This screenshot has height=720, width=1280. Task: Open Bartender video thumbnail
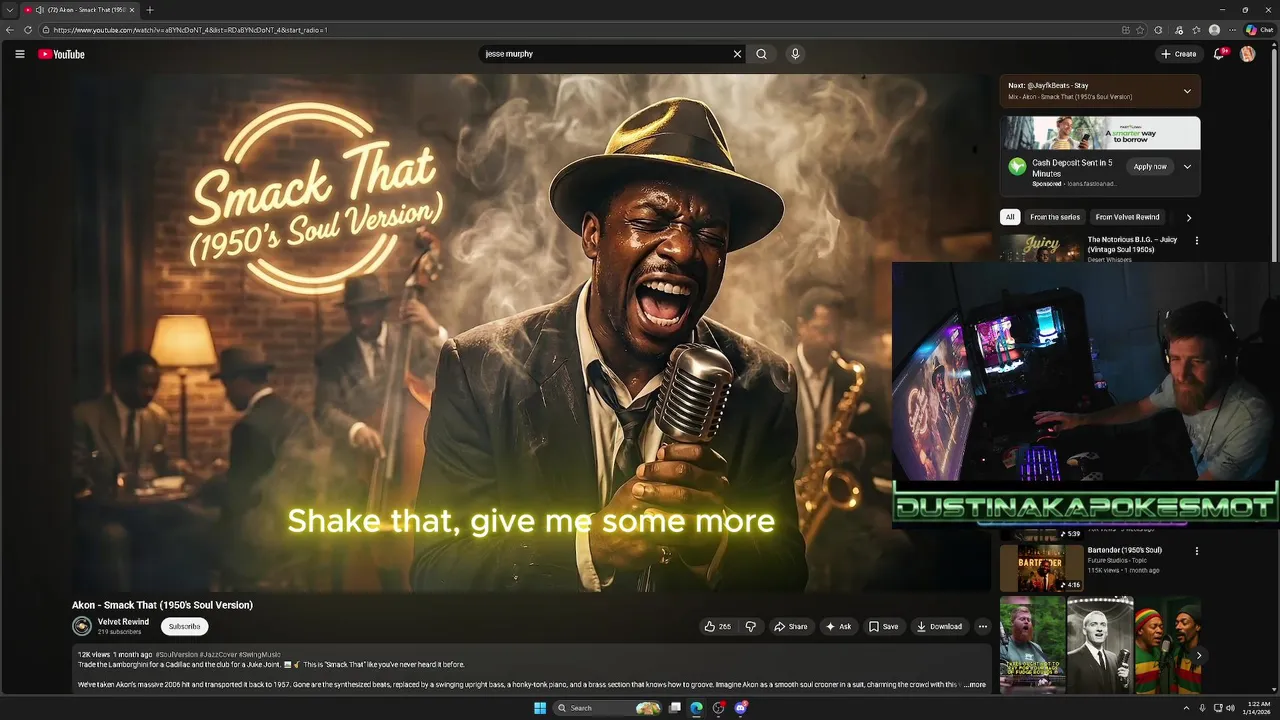coord(1041,567)
